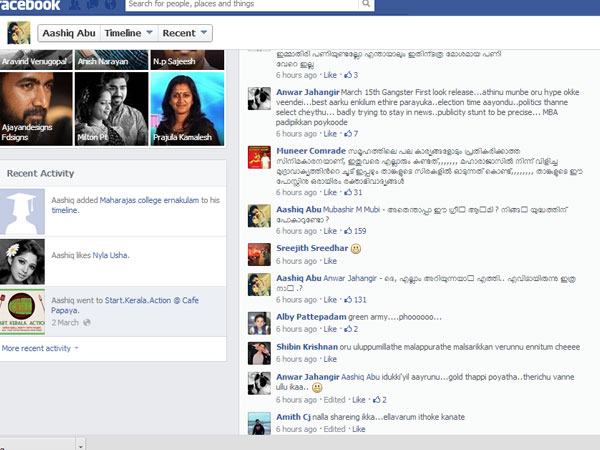Like Sreejith Sreedhar's comment
Screen dimensions: 600x450
(x=330, y=261)
